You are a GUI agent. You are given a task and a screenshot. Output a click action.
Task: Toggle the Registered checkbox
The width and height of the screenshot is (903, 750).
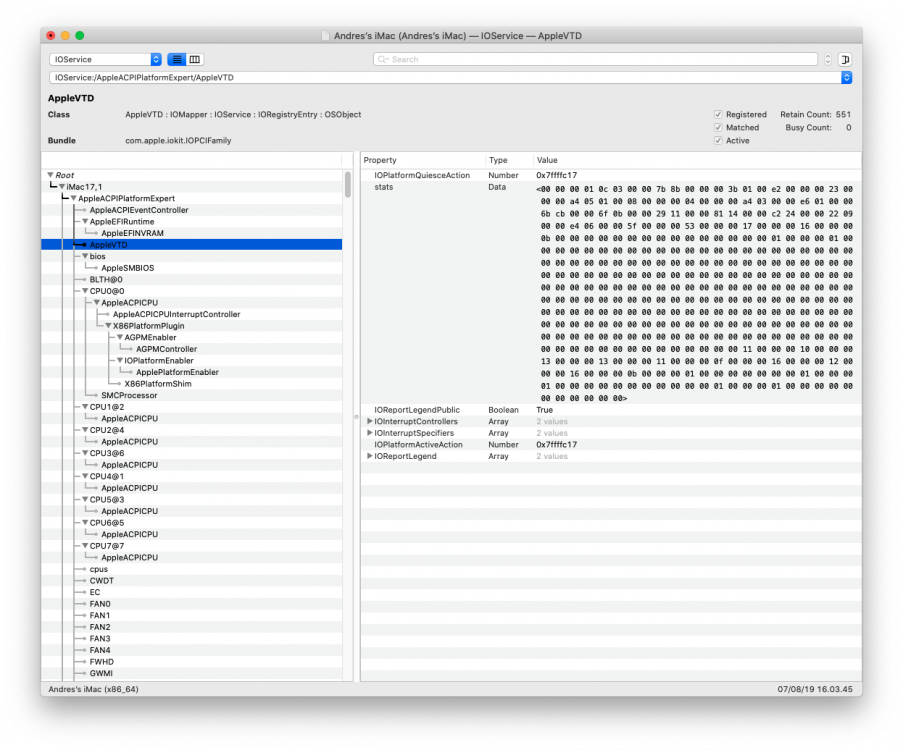[718, 114]
